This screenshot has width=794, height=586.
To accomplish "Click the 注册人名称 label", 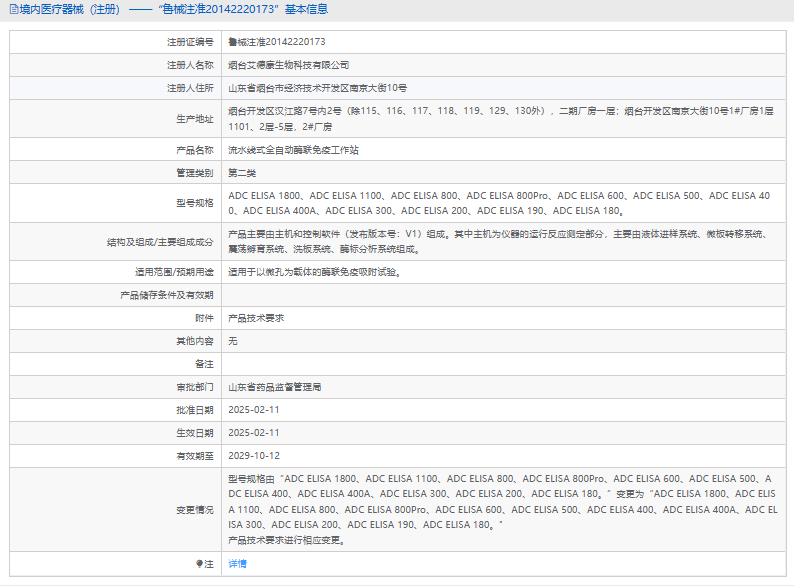I will [190, 65].
